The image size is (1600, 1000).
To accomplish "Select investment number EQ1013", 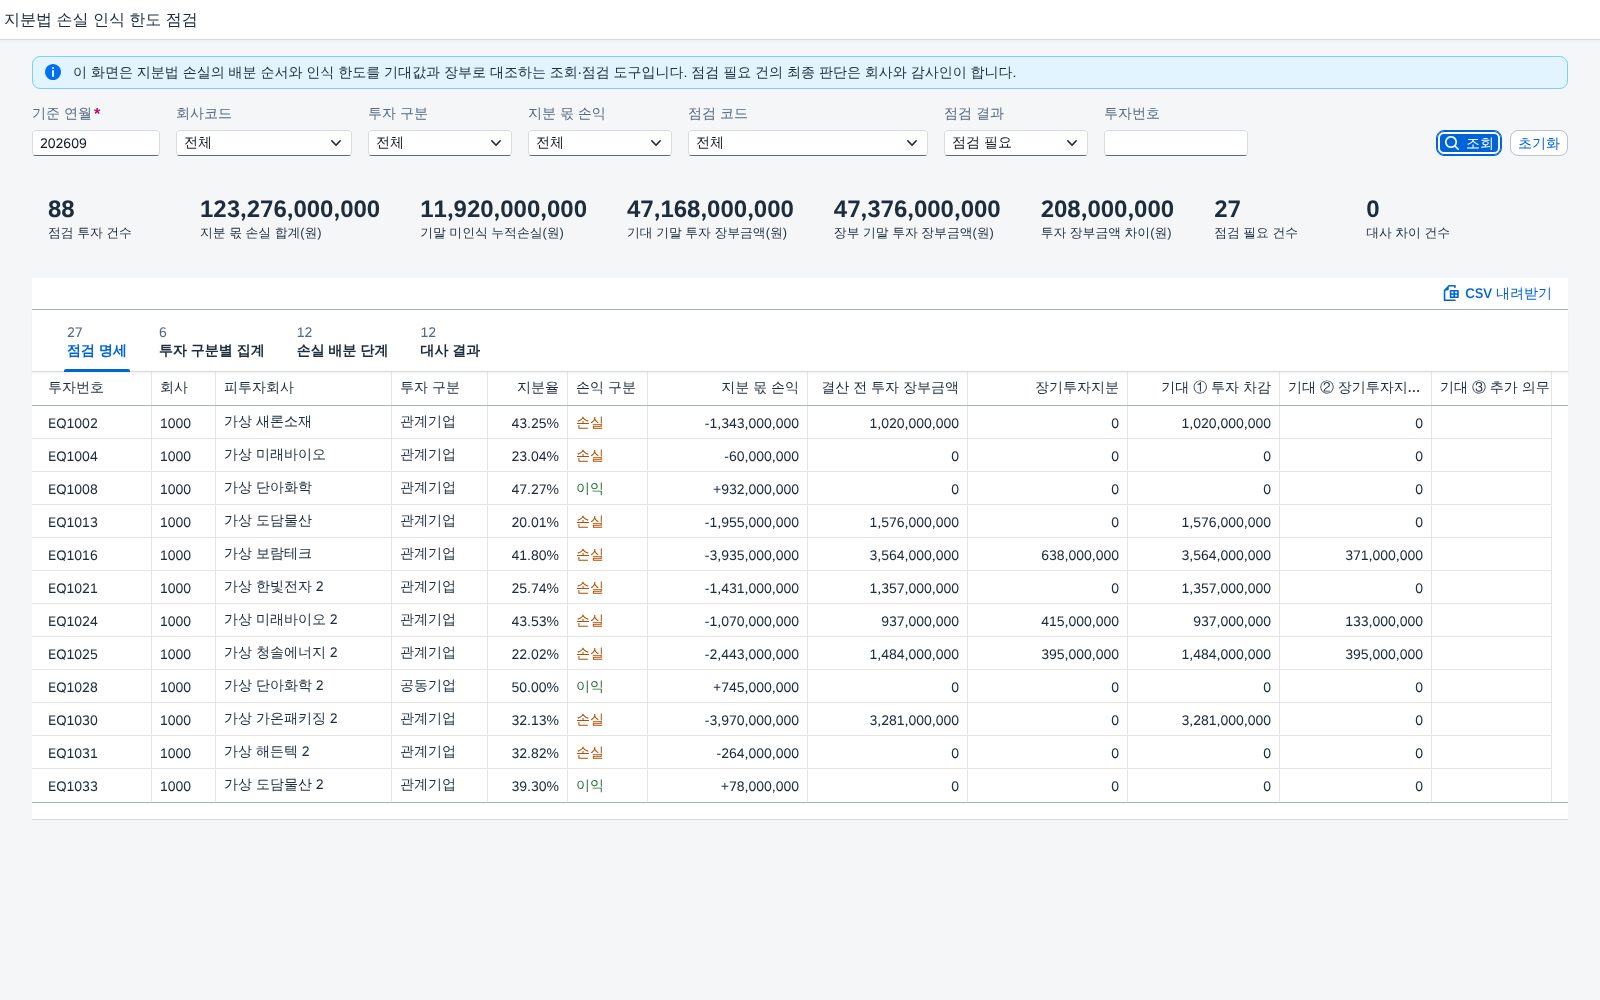I will point(73,522).
